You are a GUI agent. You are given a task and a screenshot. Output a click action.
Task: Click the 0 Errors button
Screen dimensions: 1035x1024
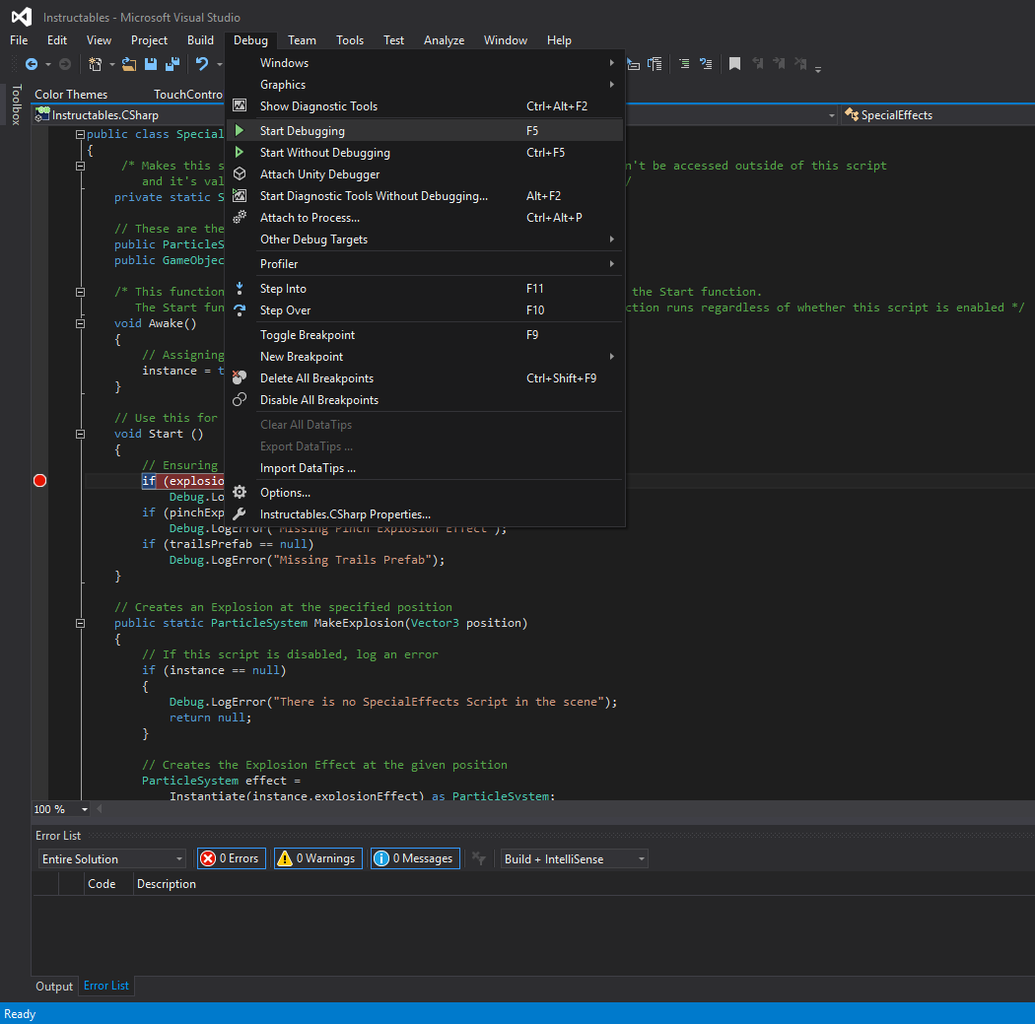tap(231, 858)
